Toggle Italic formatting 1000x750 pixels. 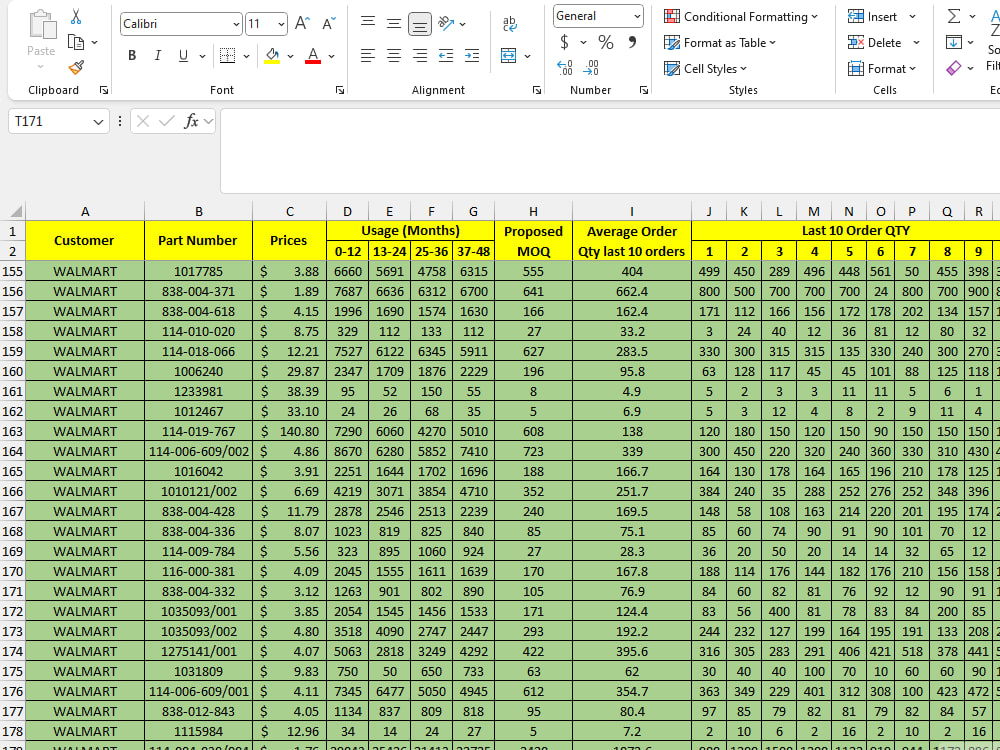point(158,56)
